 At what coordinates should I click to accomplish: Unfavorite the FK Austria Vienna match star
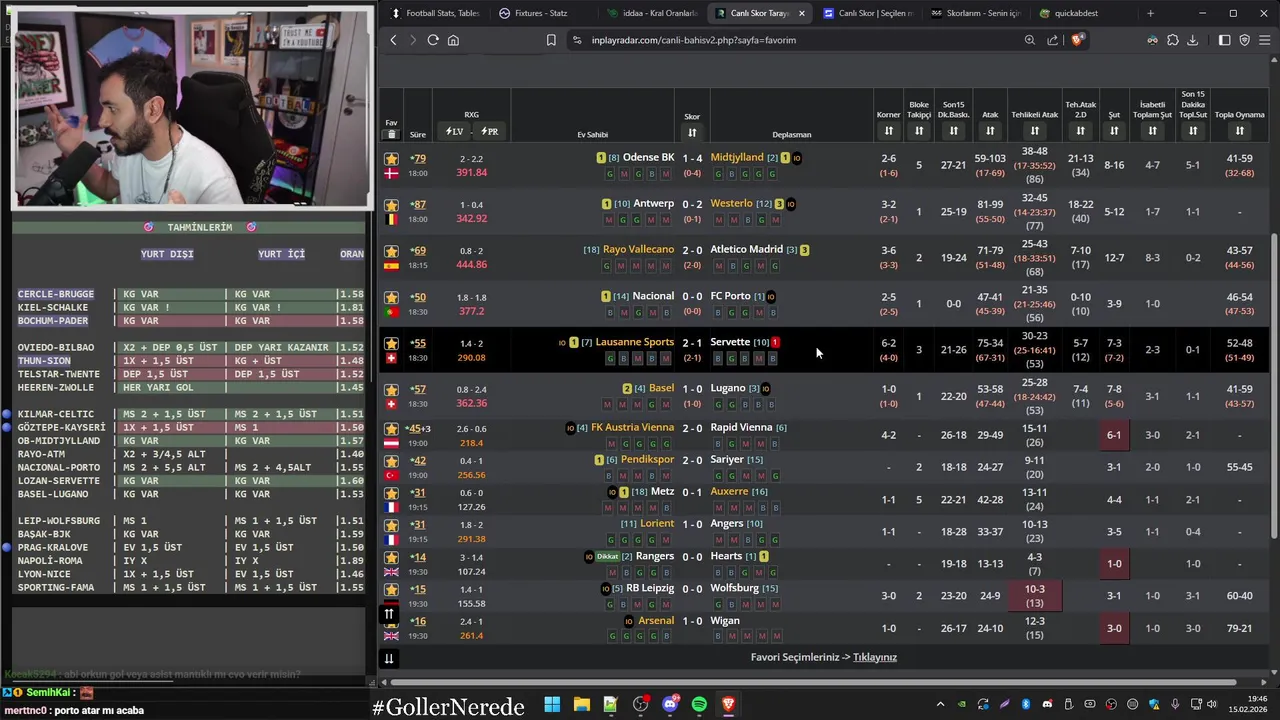(x=391, y=428)
